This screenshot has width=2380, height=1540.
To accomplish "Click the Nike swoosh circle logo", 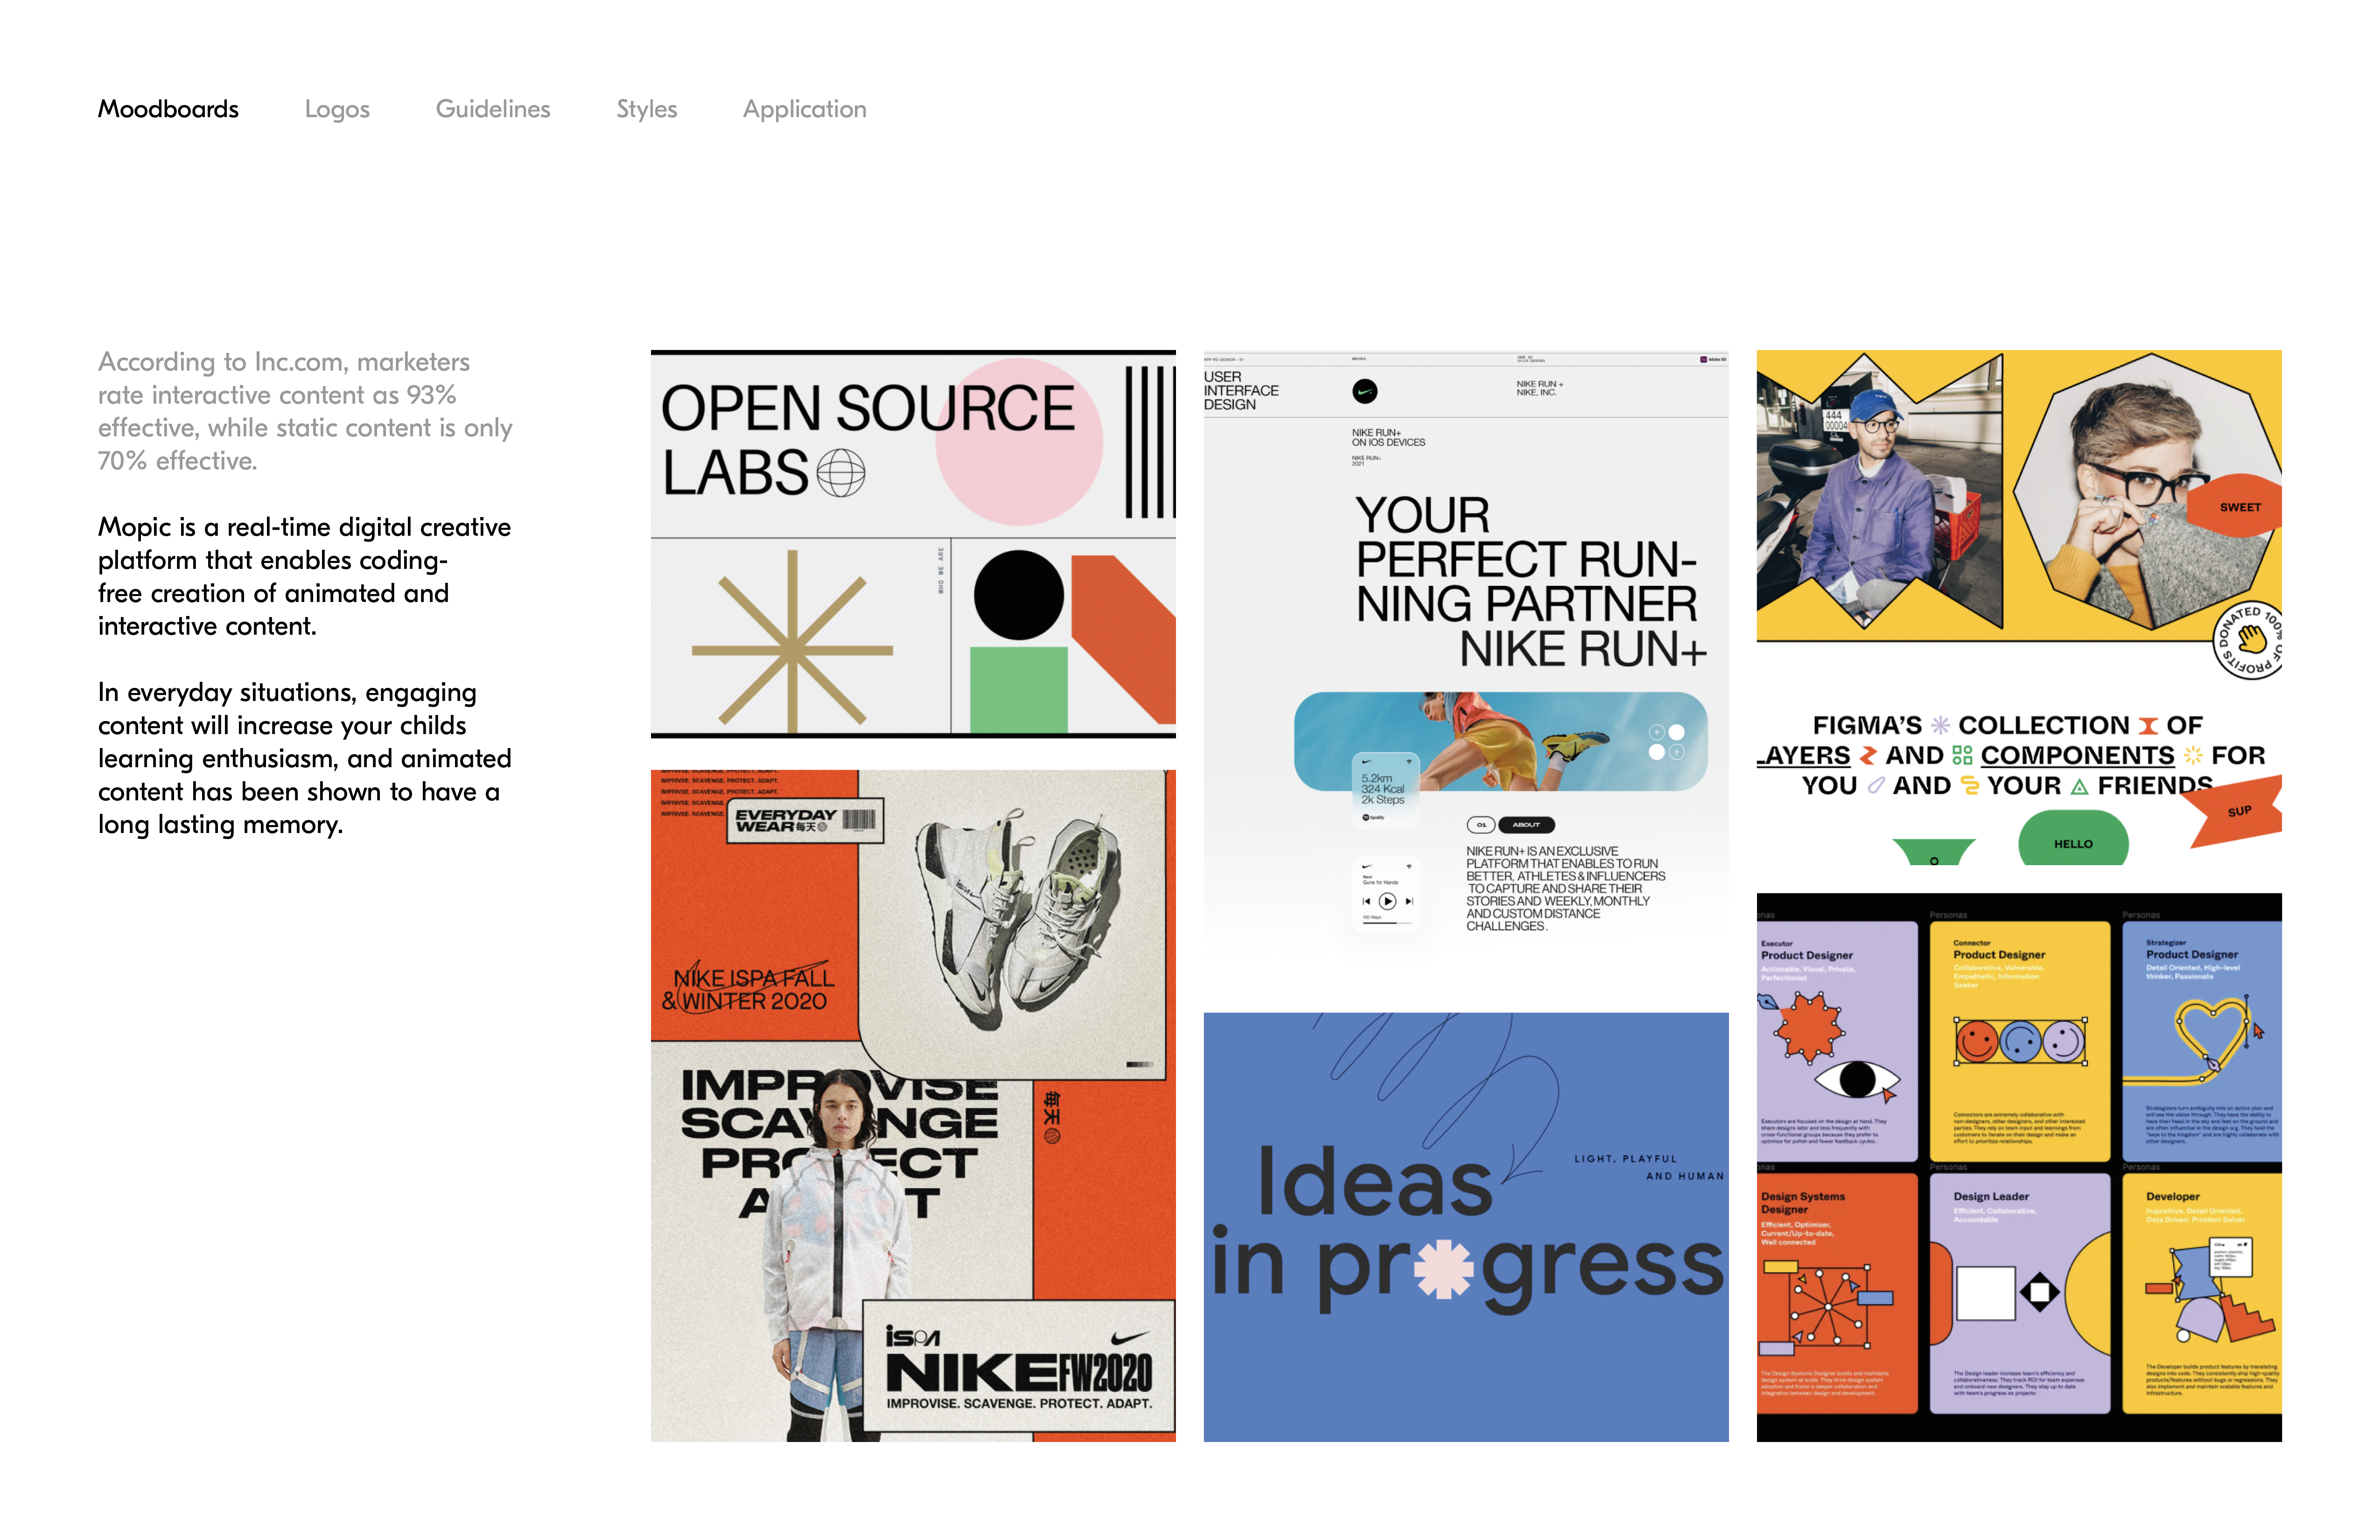I will point(1365,391).
